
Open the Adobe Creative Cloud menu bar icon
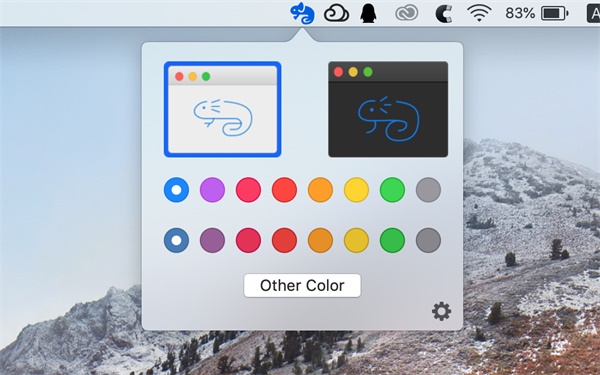point(406,14)
